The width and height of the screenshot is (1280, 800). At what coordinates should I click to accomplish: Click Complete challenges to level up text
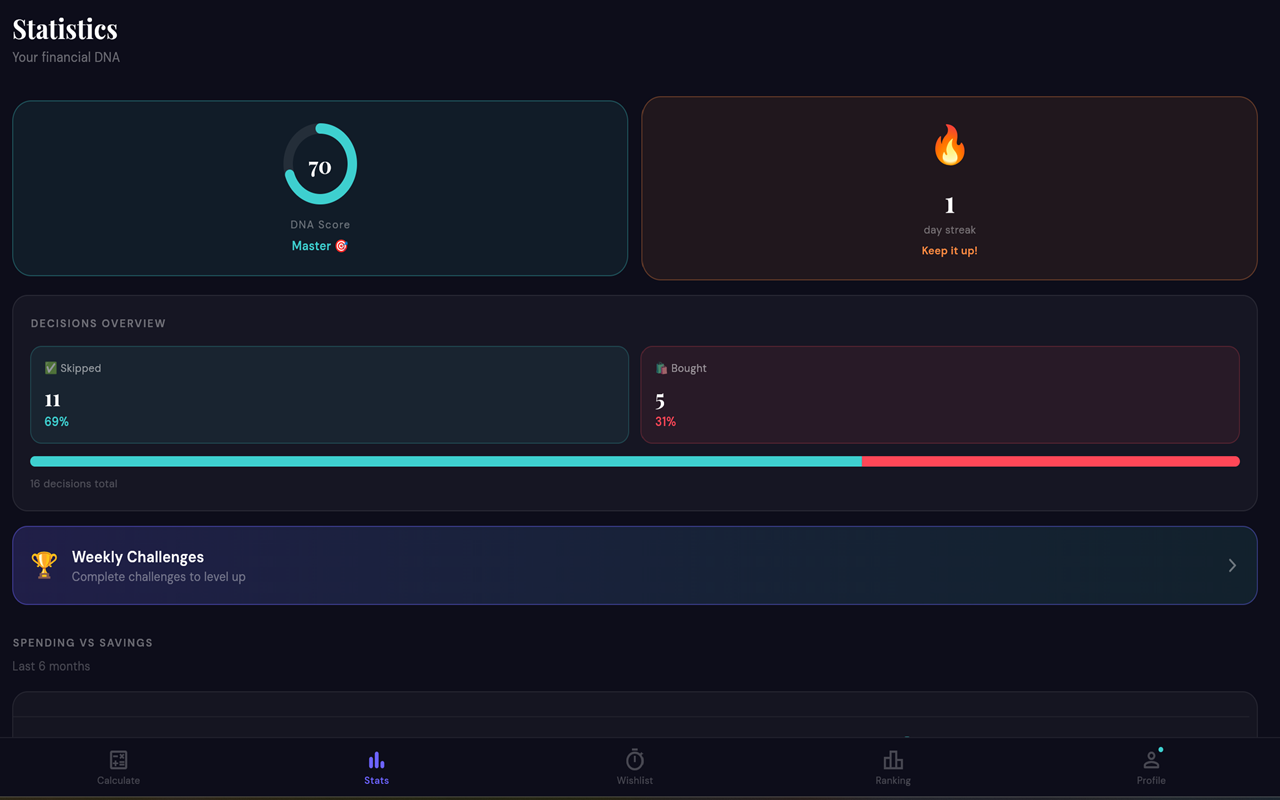tap(158, 577)
